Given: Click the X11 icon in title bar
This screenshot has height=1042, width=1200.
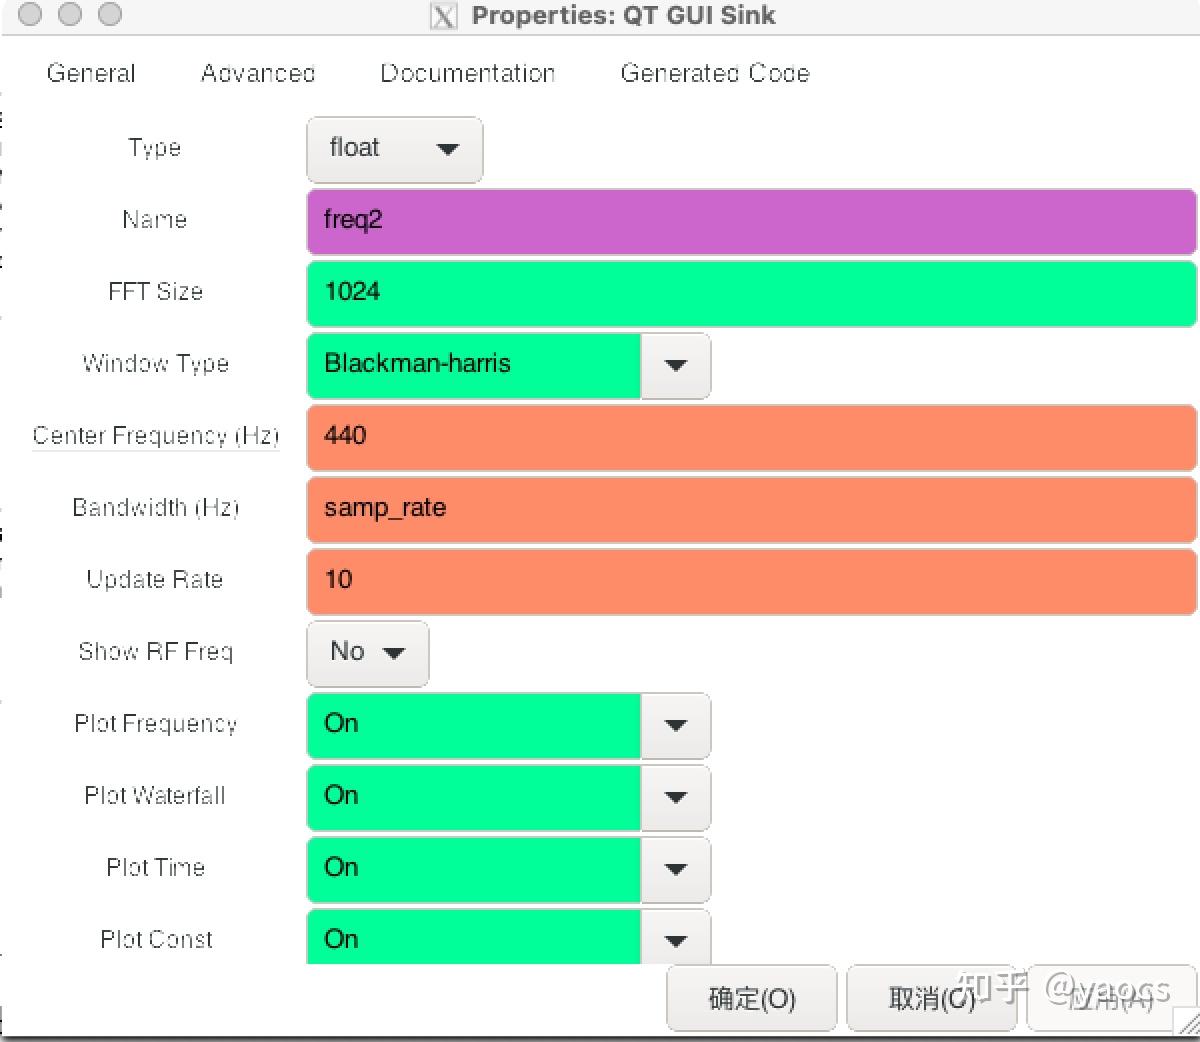Looking at the screenshot, I should tap(443, 16).
